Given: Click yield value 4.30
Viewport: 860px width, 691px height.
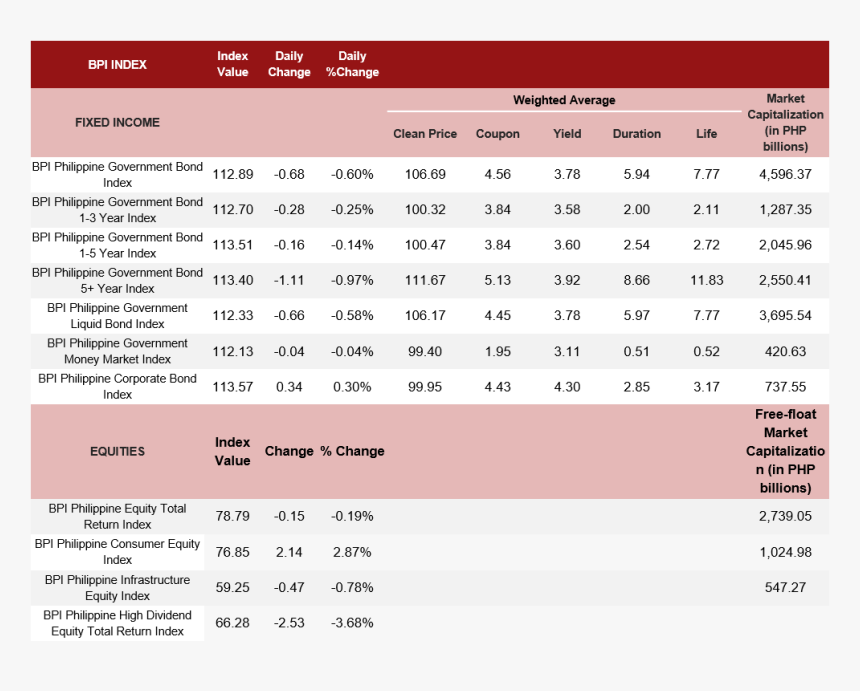Looking at the screenshot, I should tap(567, 387).
